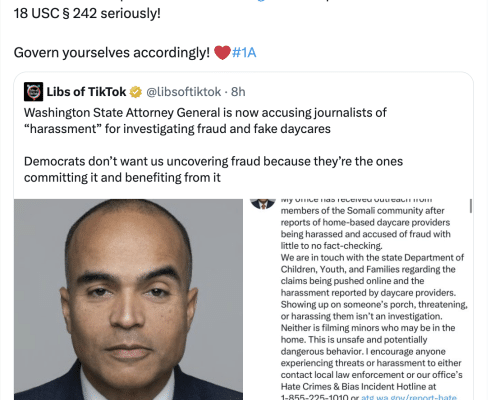Click 'Hate Crimes & Bias Incident Hotline' text

tap(354, 387)
